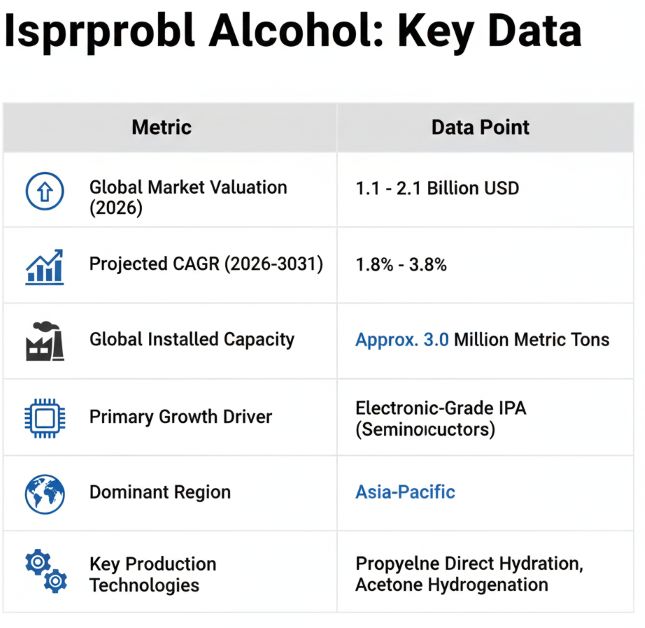
Task: Click the bar chart growth icon
Action: click(45, 266)
